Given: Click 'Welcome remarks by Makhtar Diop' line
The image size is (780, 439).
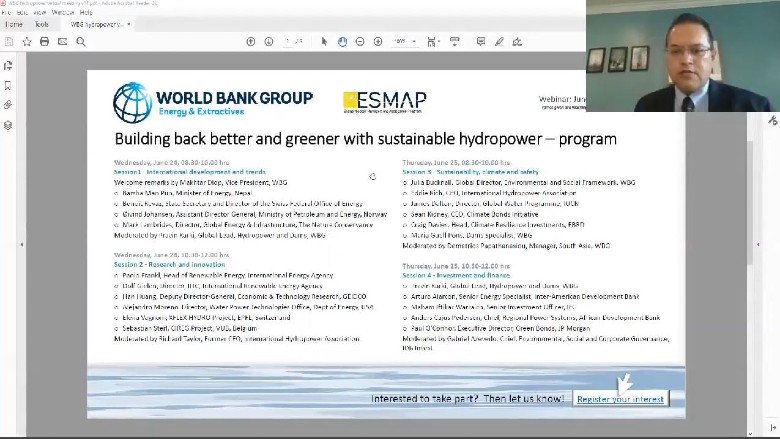Looking at the screenshot, I should point(200,182).
